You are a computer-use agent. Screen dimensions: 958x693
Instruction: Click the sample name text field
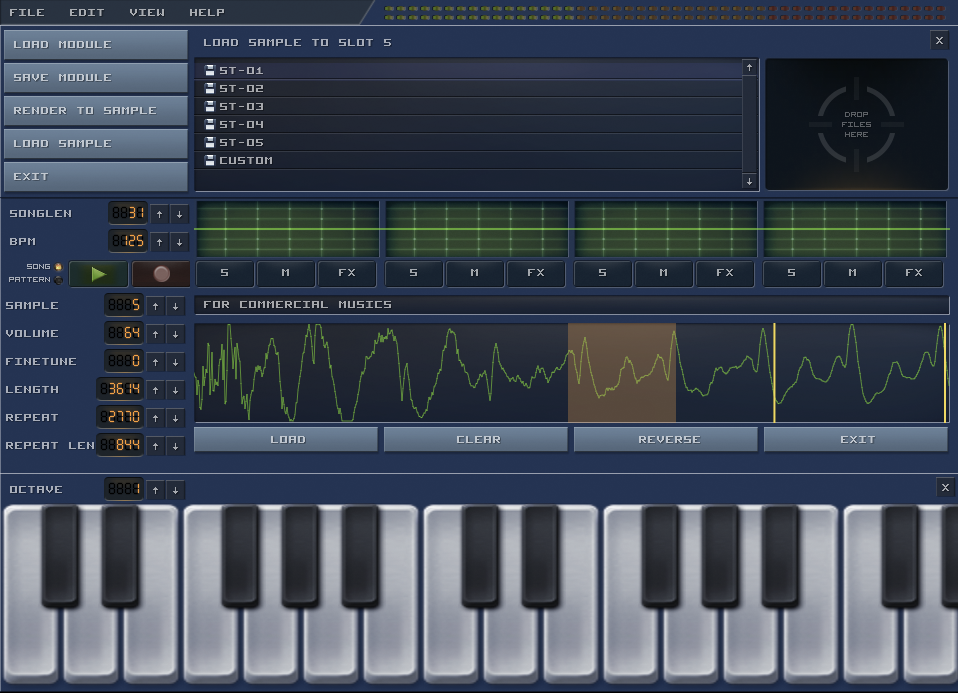coord(571,304)
